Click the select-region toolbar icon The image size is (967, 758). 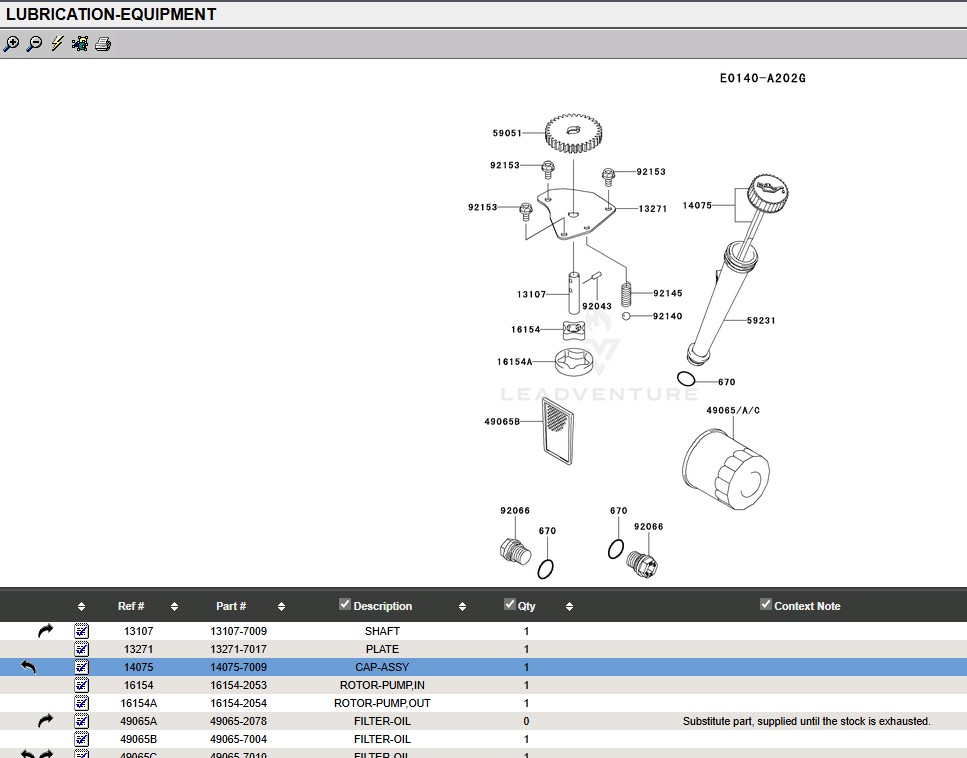pyautogui.click(x=80, y=44)
